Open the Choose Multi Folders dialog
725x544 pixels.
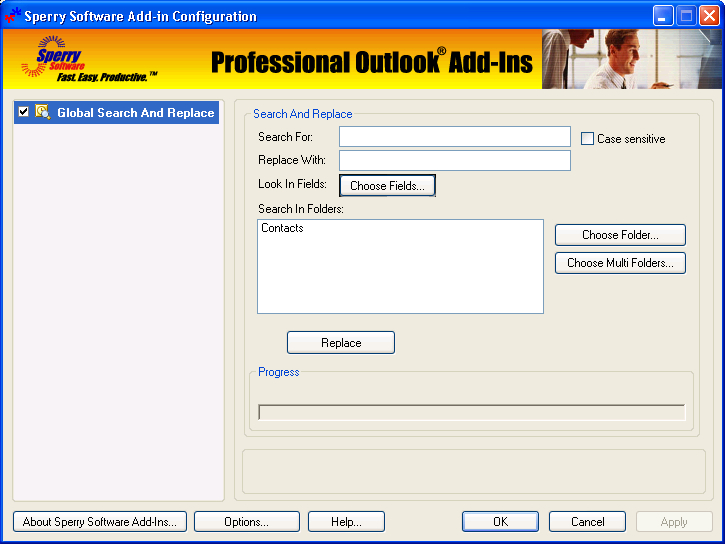pos(620,263)
